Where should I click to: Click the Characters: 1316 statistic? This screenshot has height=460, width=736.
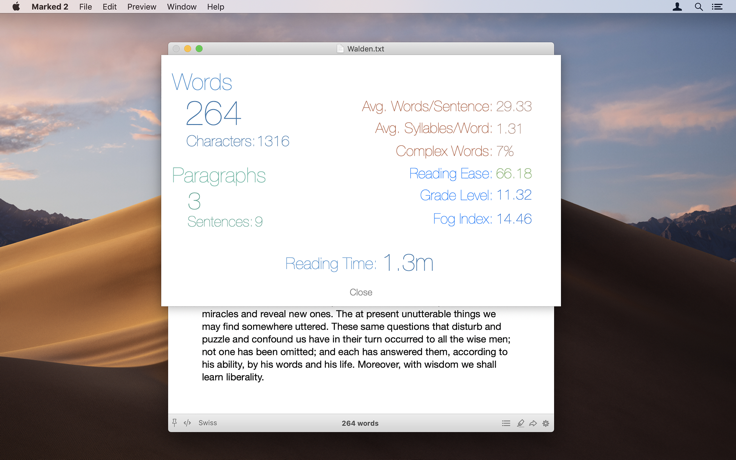click(238, 141)
